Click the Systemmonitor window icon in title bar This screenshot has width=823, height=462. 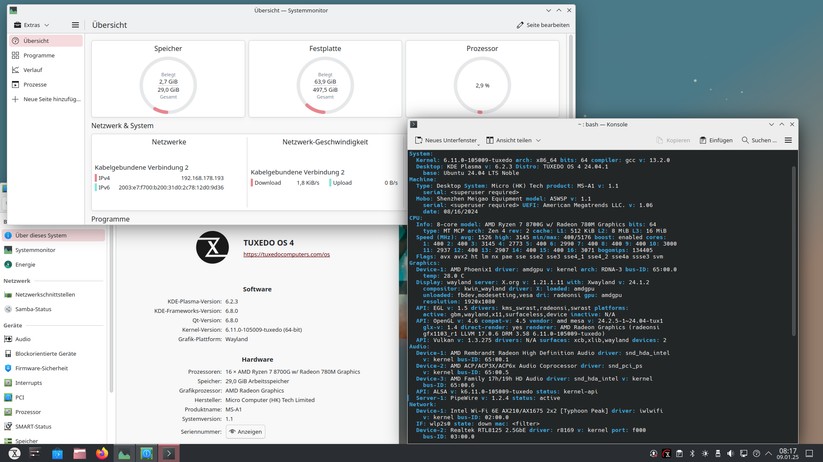click(x=13, y=10)
